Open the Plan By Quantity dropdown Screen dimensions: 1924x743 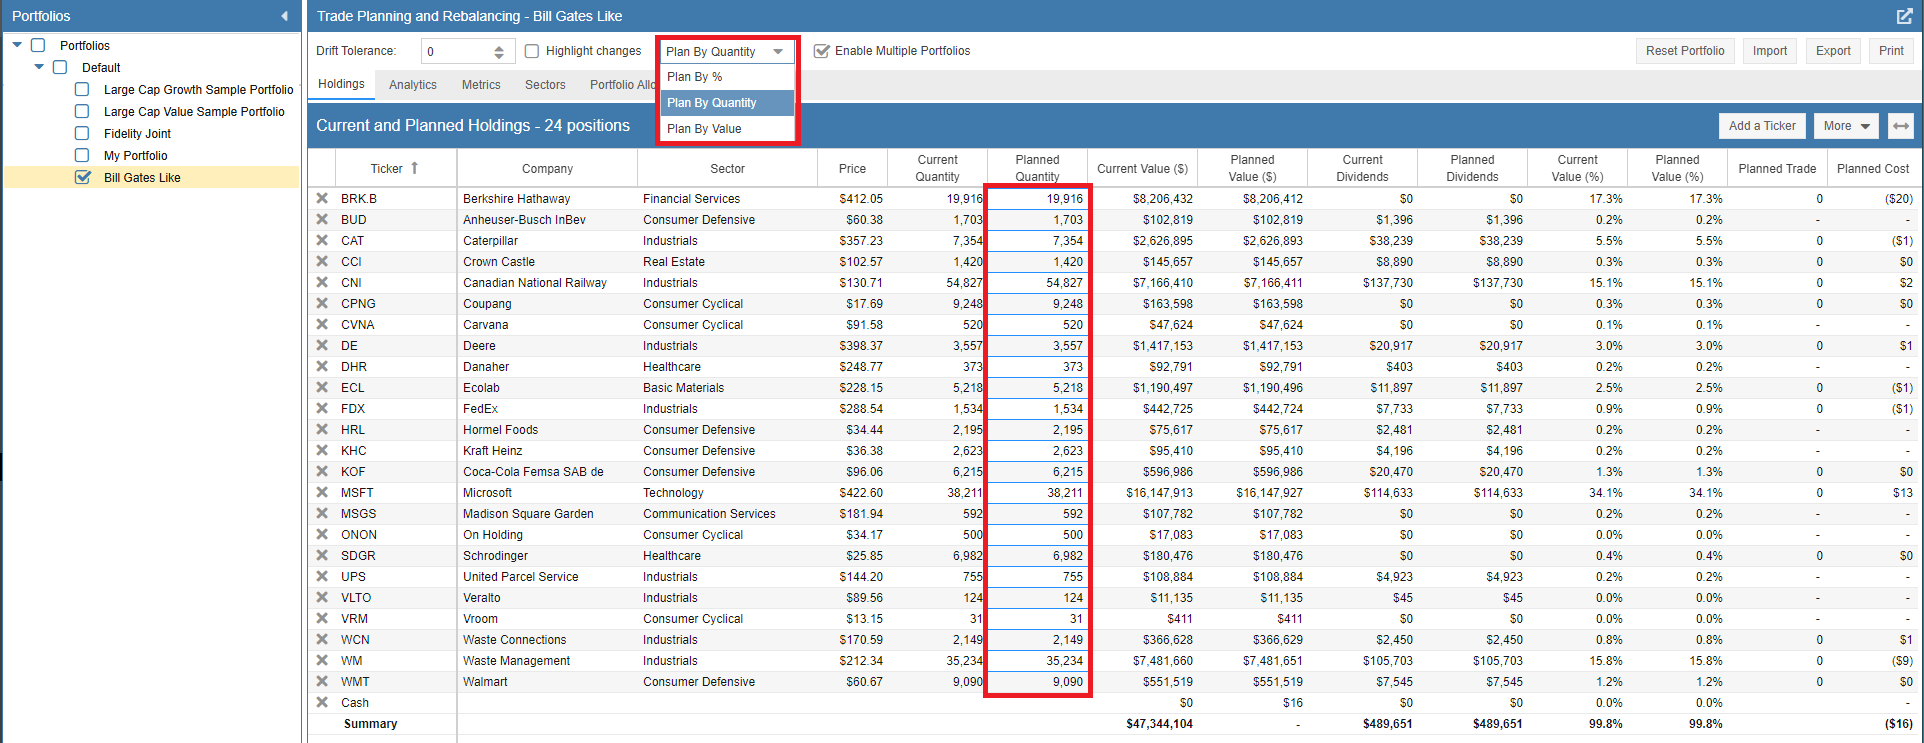point(726,51)
